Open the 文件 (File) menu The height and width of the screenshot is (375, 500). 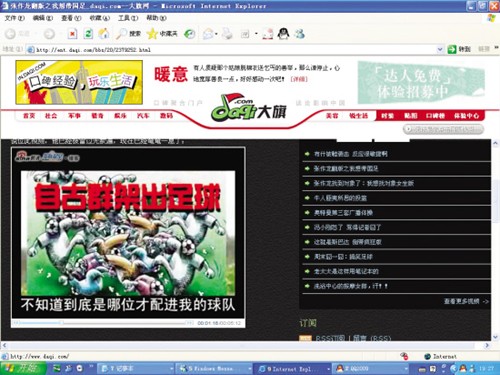click(x=14, y=18)
